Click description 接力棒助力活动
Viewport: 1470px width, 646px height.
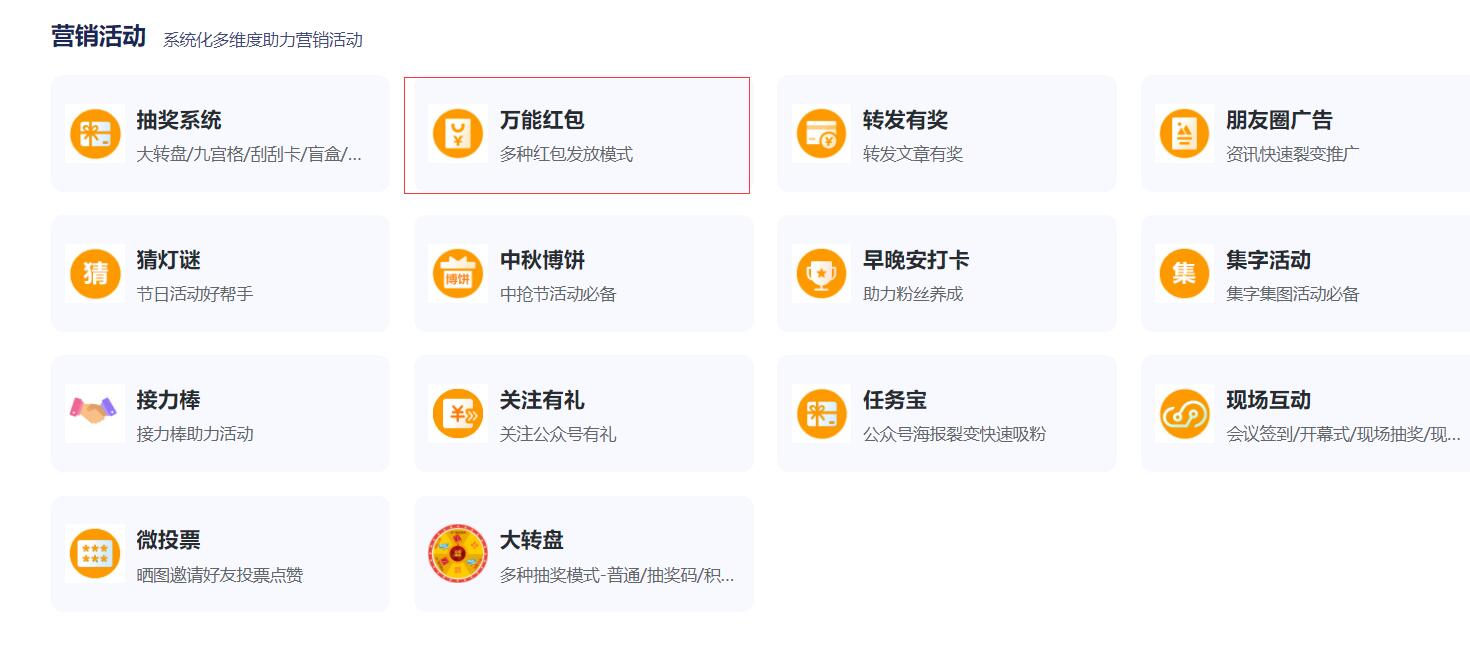(x=195, y=434)
